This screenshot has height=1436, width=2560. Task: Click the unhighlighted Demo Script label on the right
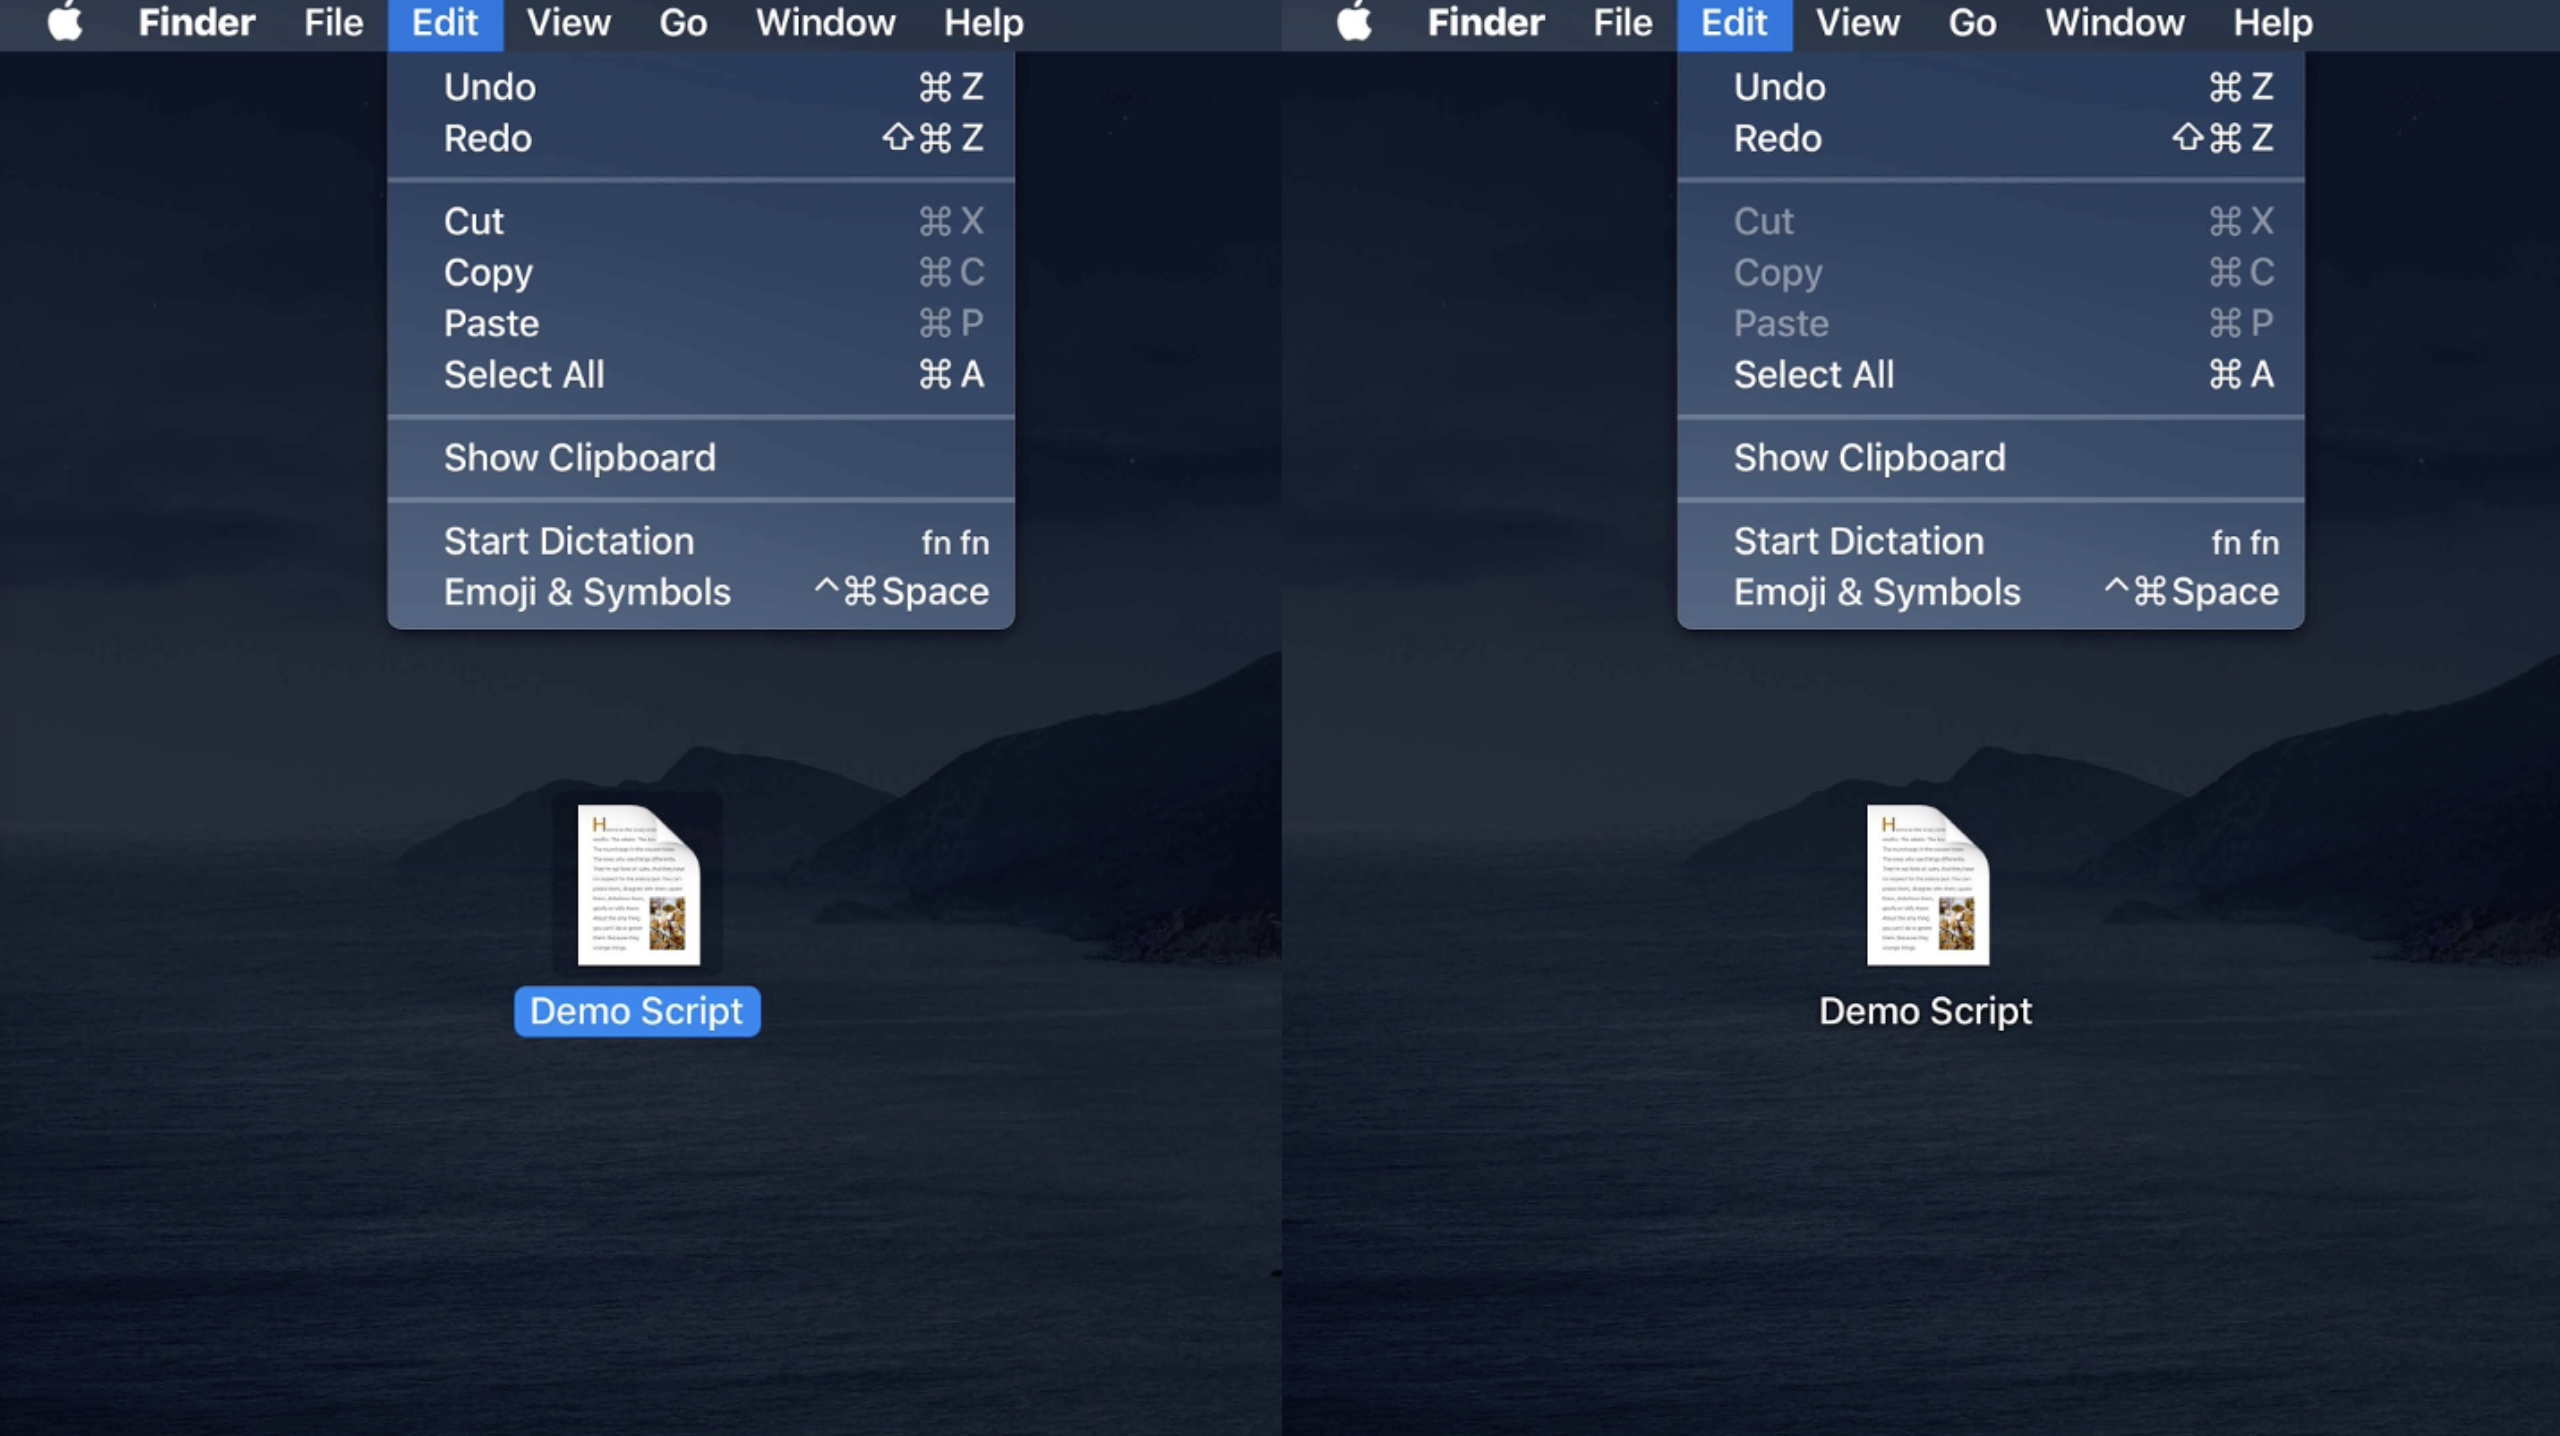click(1925, 1011)
